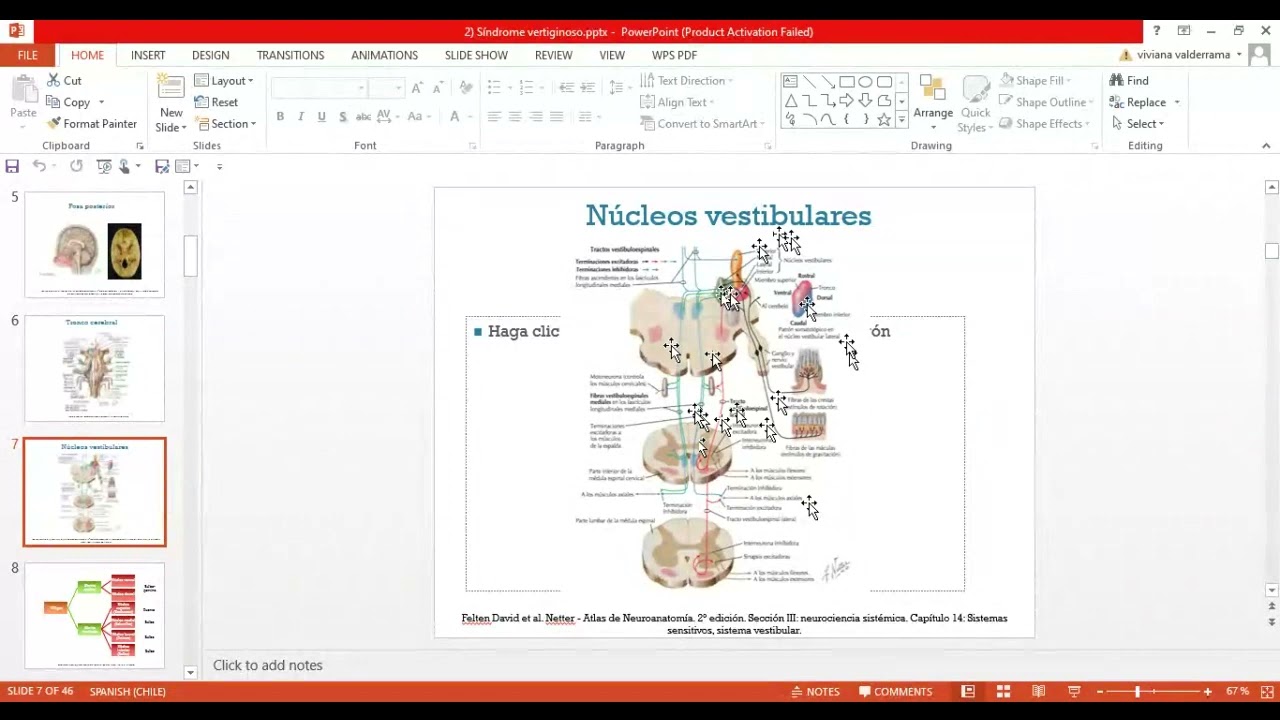Open COMMENTS pane from status bar
This screenshot has height=720, width=1280.
click(895, 691)
